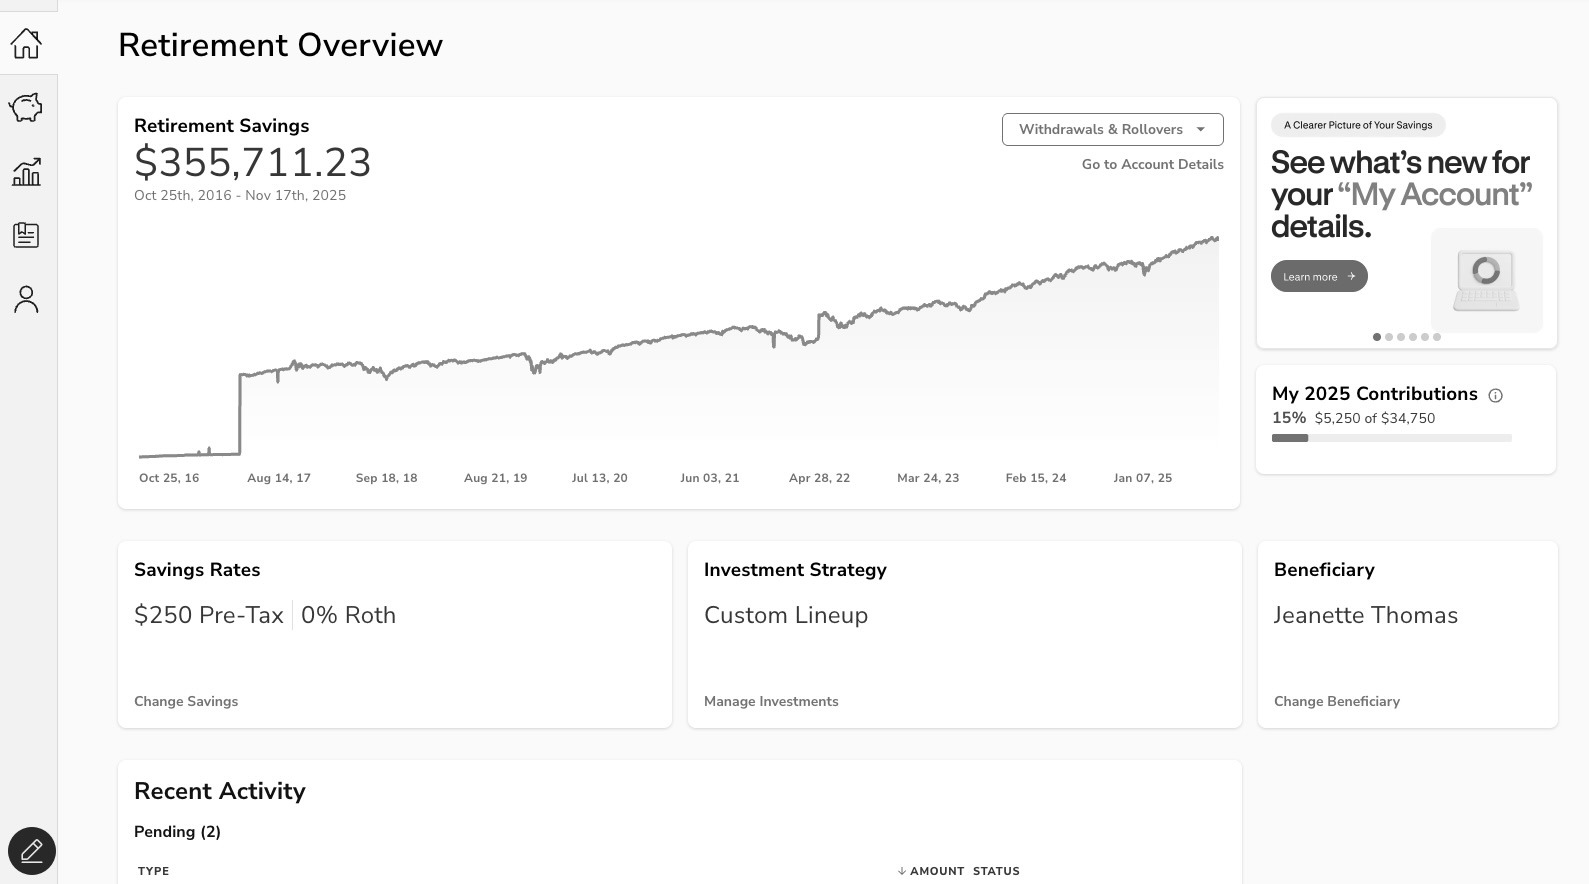
Task: Expand the Withdrawals & Rollovers dropdown
Action: [x=1112, y=129]
